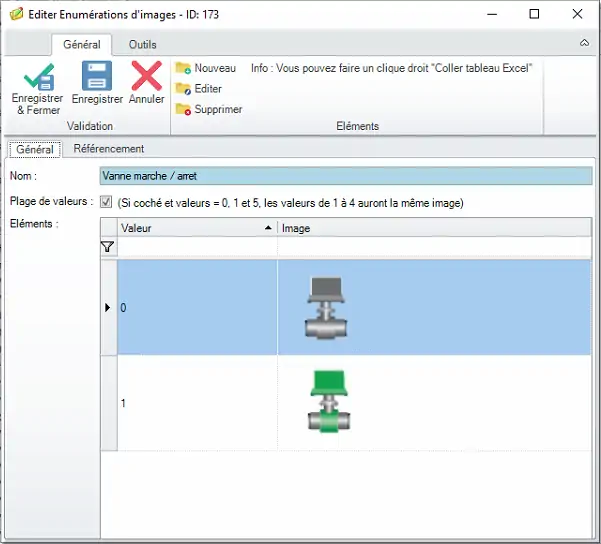Click Supprimer to delete the element
601x544 pixels.
click(209, 109)
